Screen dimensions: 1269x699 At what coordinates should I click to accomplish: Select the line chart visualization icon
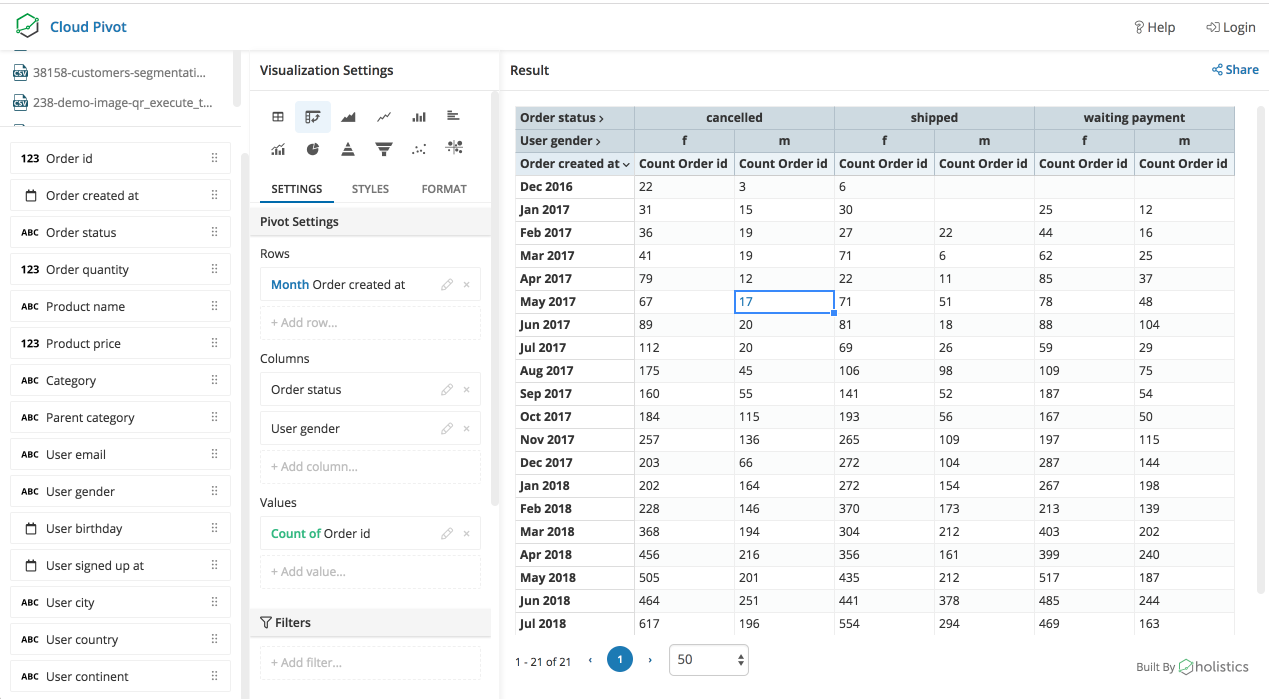click(x=383, y=117)
